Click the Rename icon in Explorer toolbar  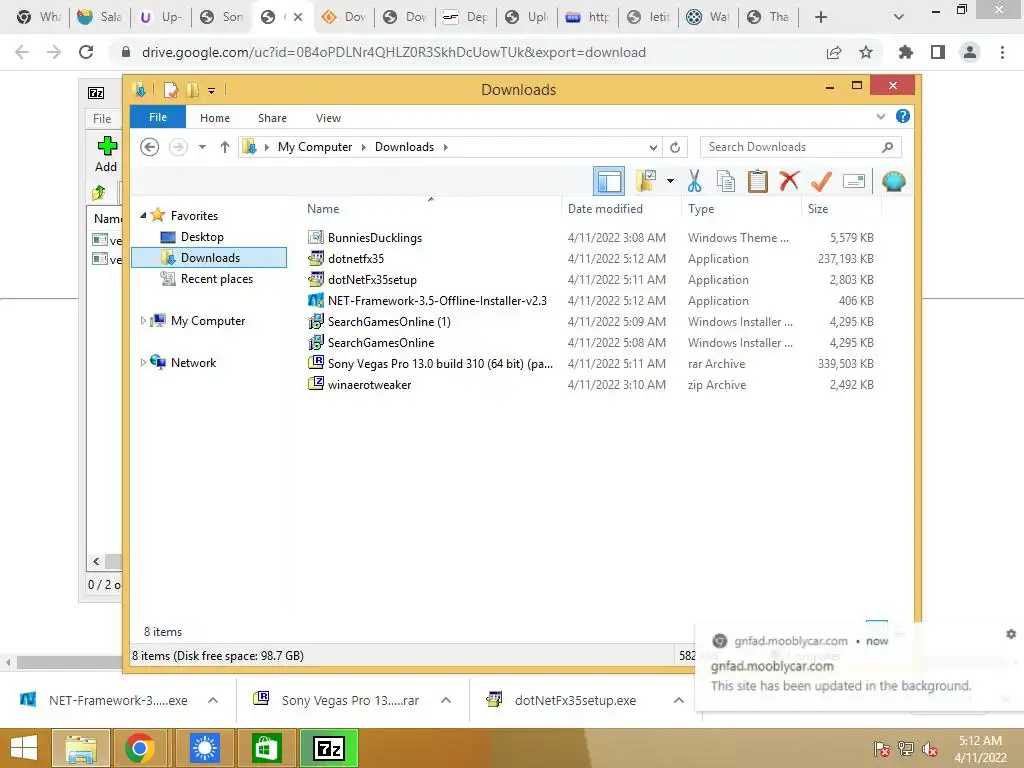tap(854, 181)
